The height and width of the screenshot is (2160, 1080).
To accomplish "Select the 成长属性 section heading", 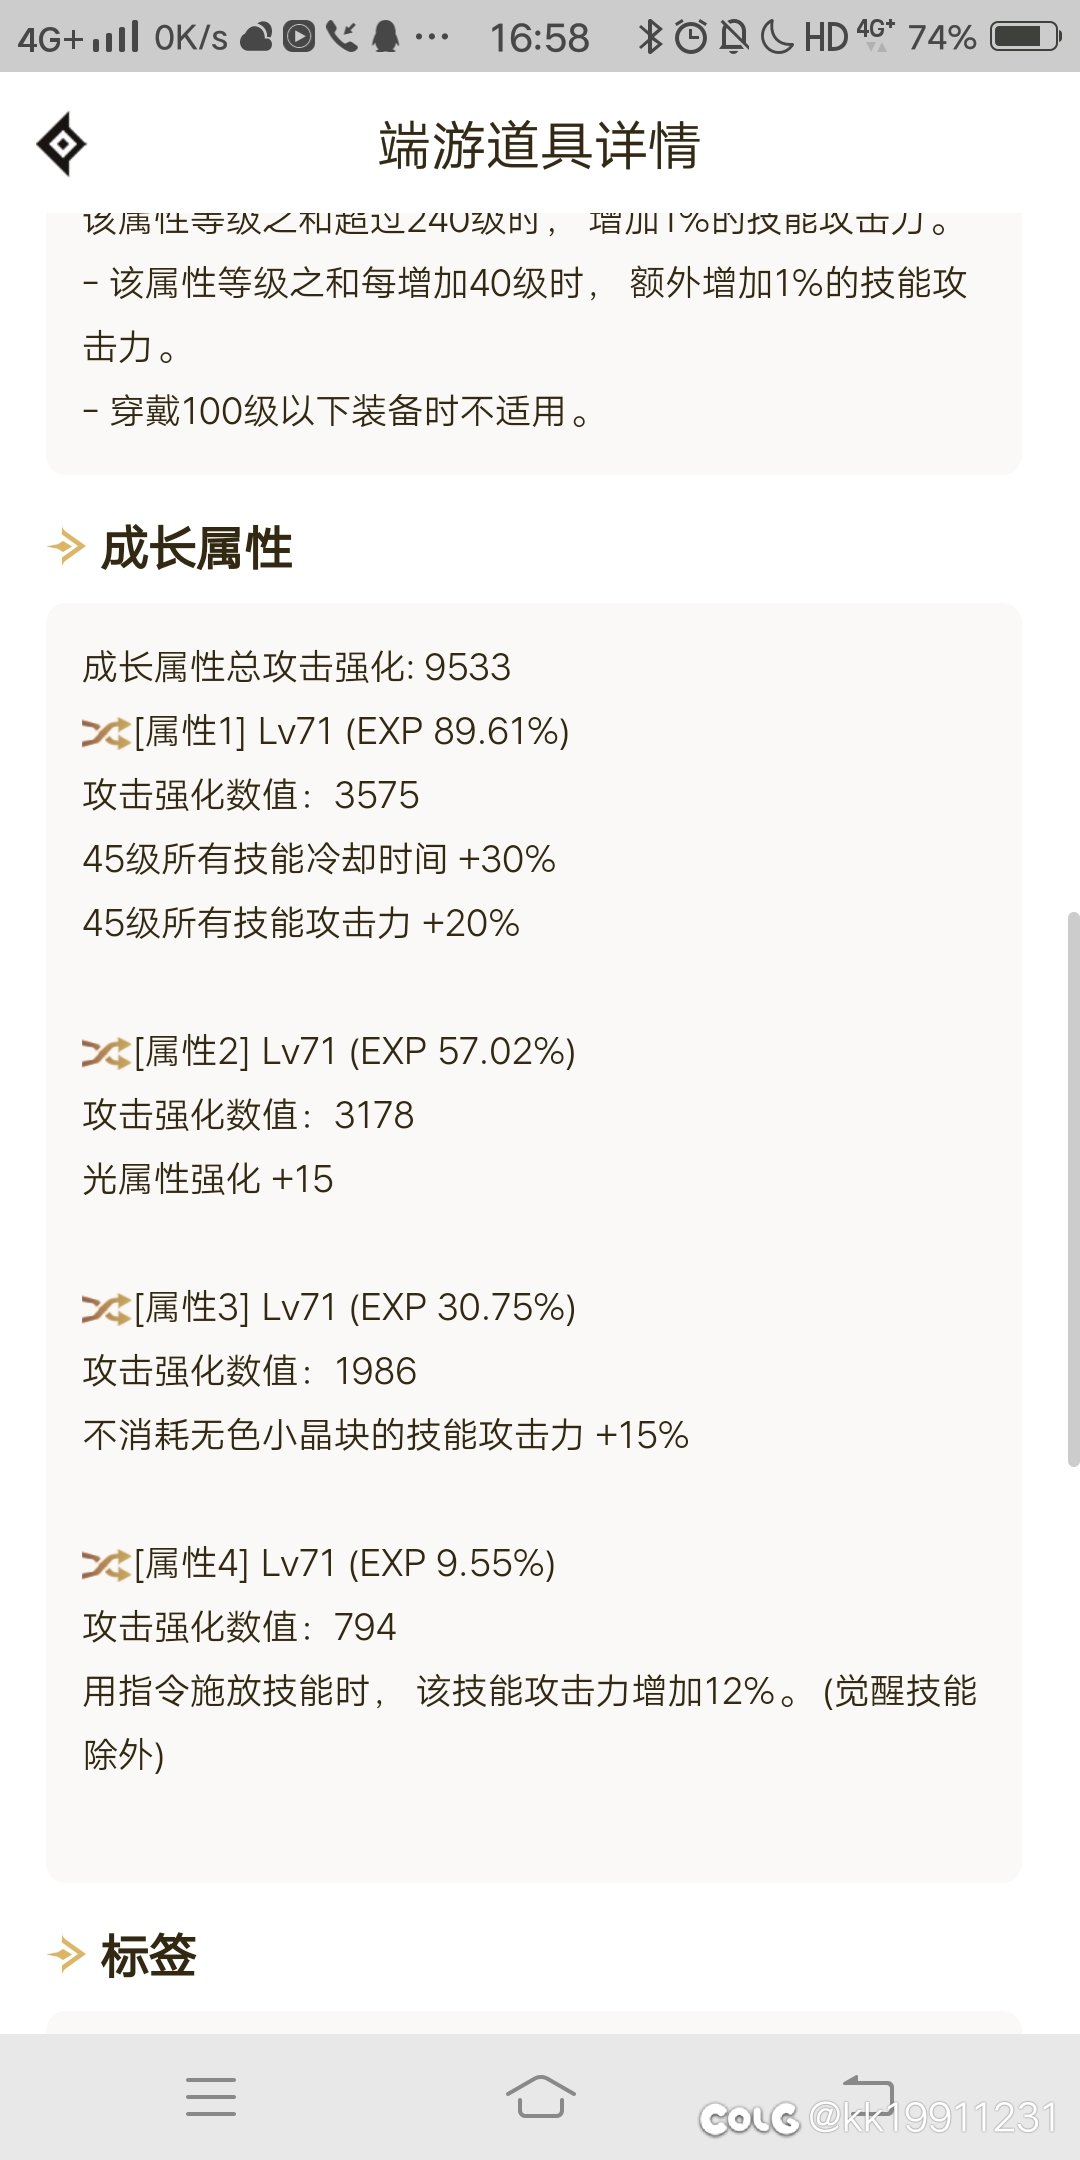I will (197, 549).
